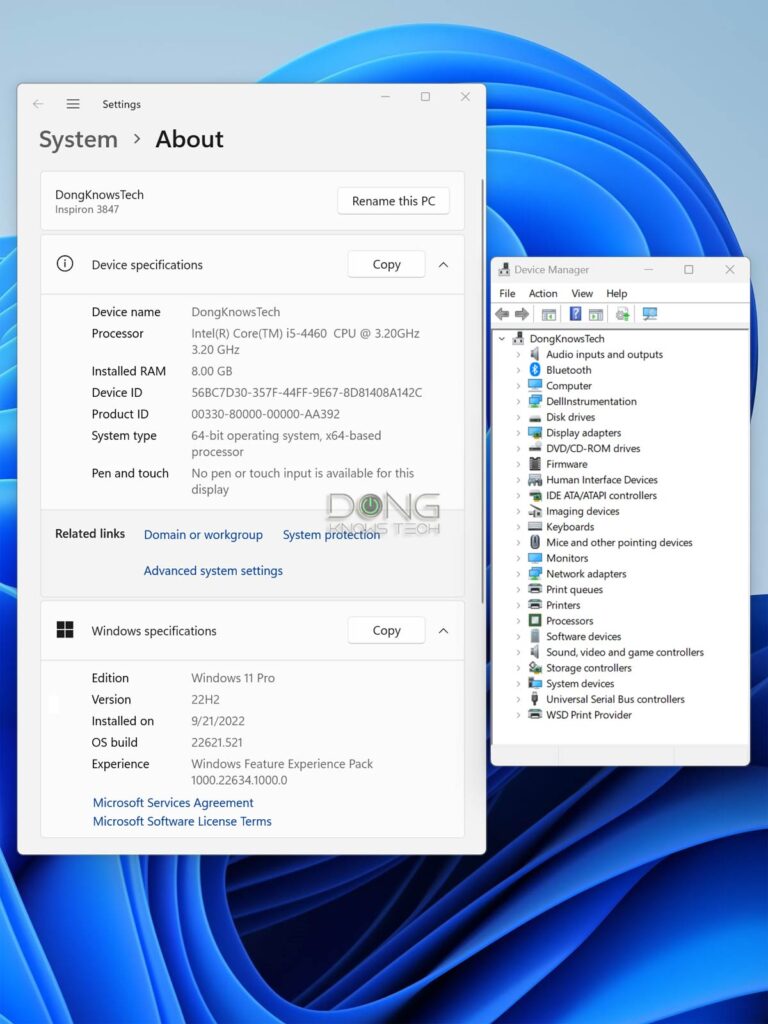Click the Rename this PC button

pyautogui.click(x=393, y=200)
